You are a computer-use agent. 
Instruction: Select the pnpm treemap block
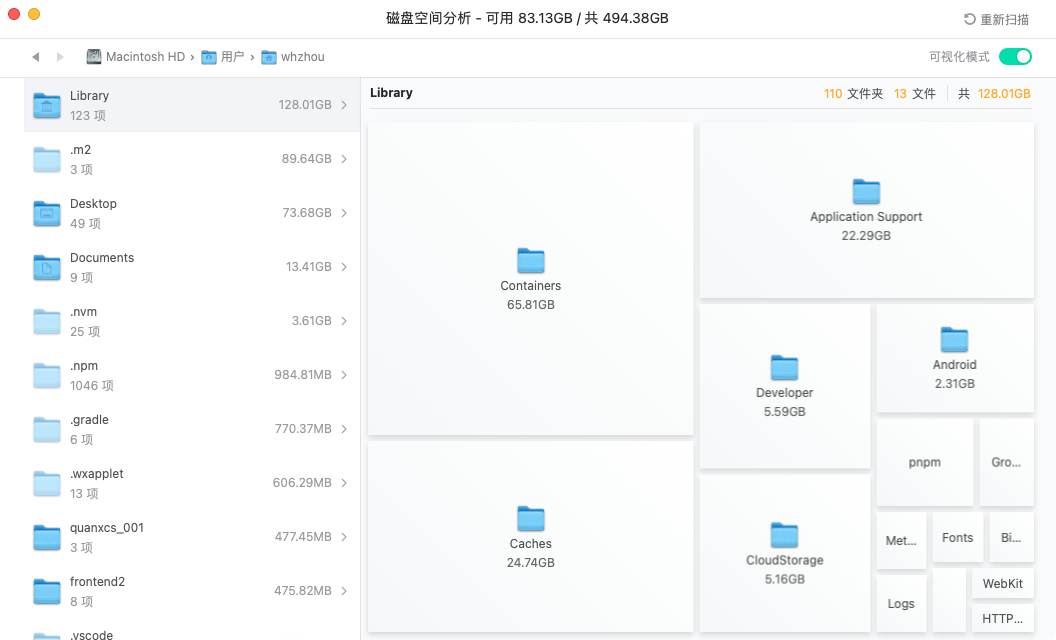point(924,462)
